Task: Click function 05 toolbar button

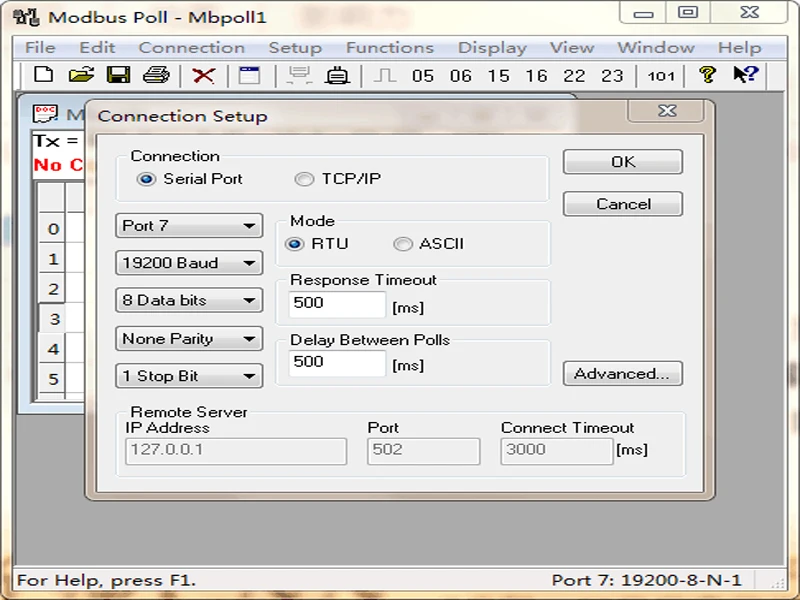Action: point(422,76)
